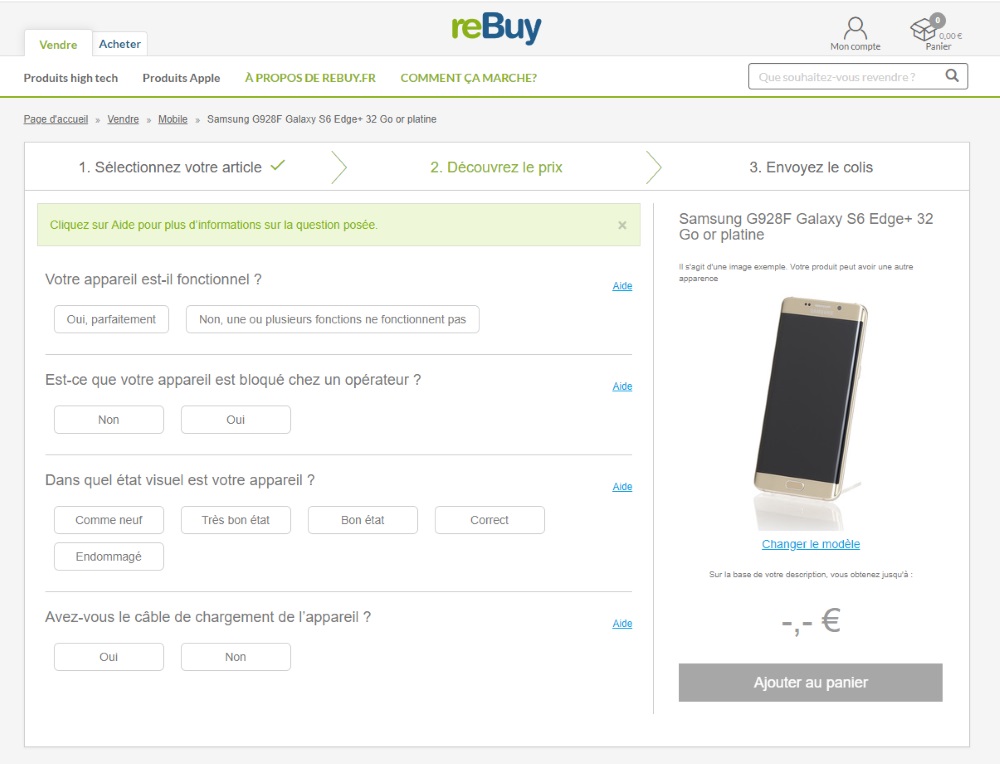The image size is (1000, 764).
Task: Open the Vendre tab
Action: pyautogui.click(x=58, y=44)
